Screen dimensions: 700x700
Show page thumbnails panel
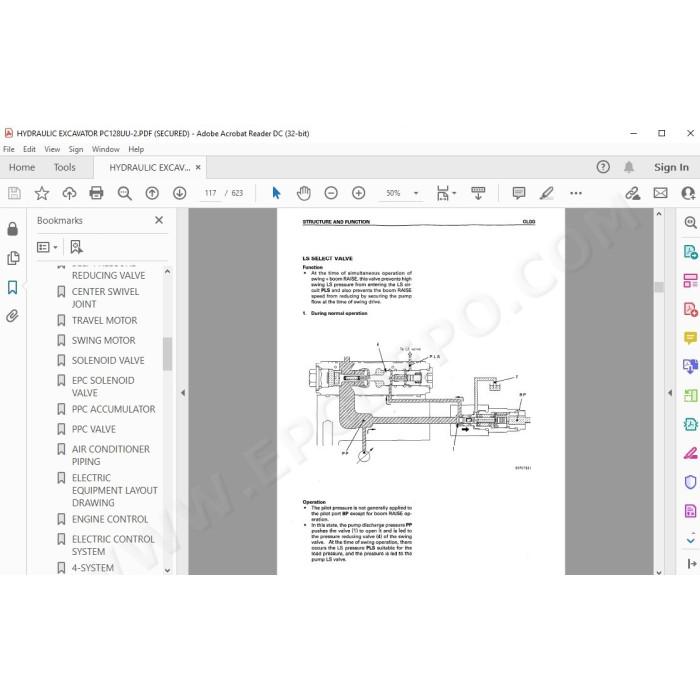pyautogui.click(x=13, y=258)
